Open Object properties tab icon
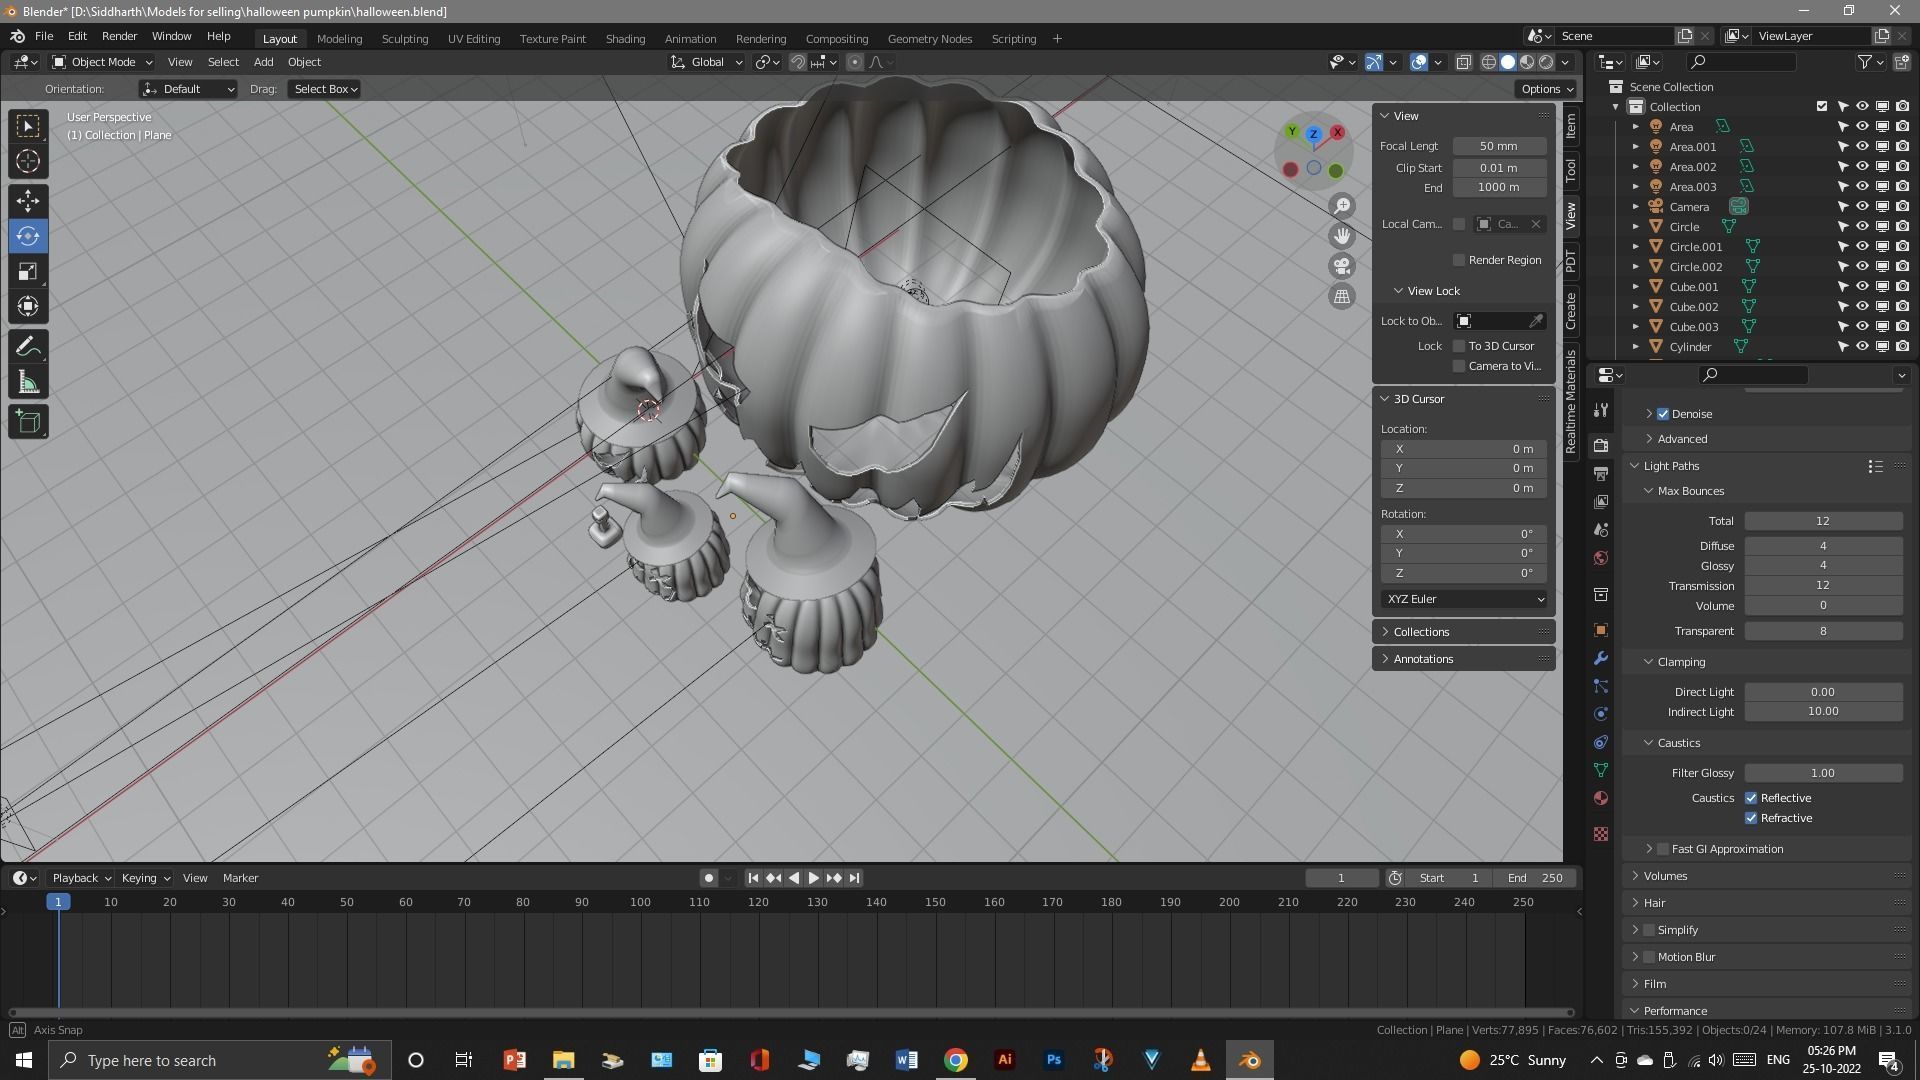The image size is (1920, 1080). [1601, 630]
